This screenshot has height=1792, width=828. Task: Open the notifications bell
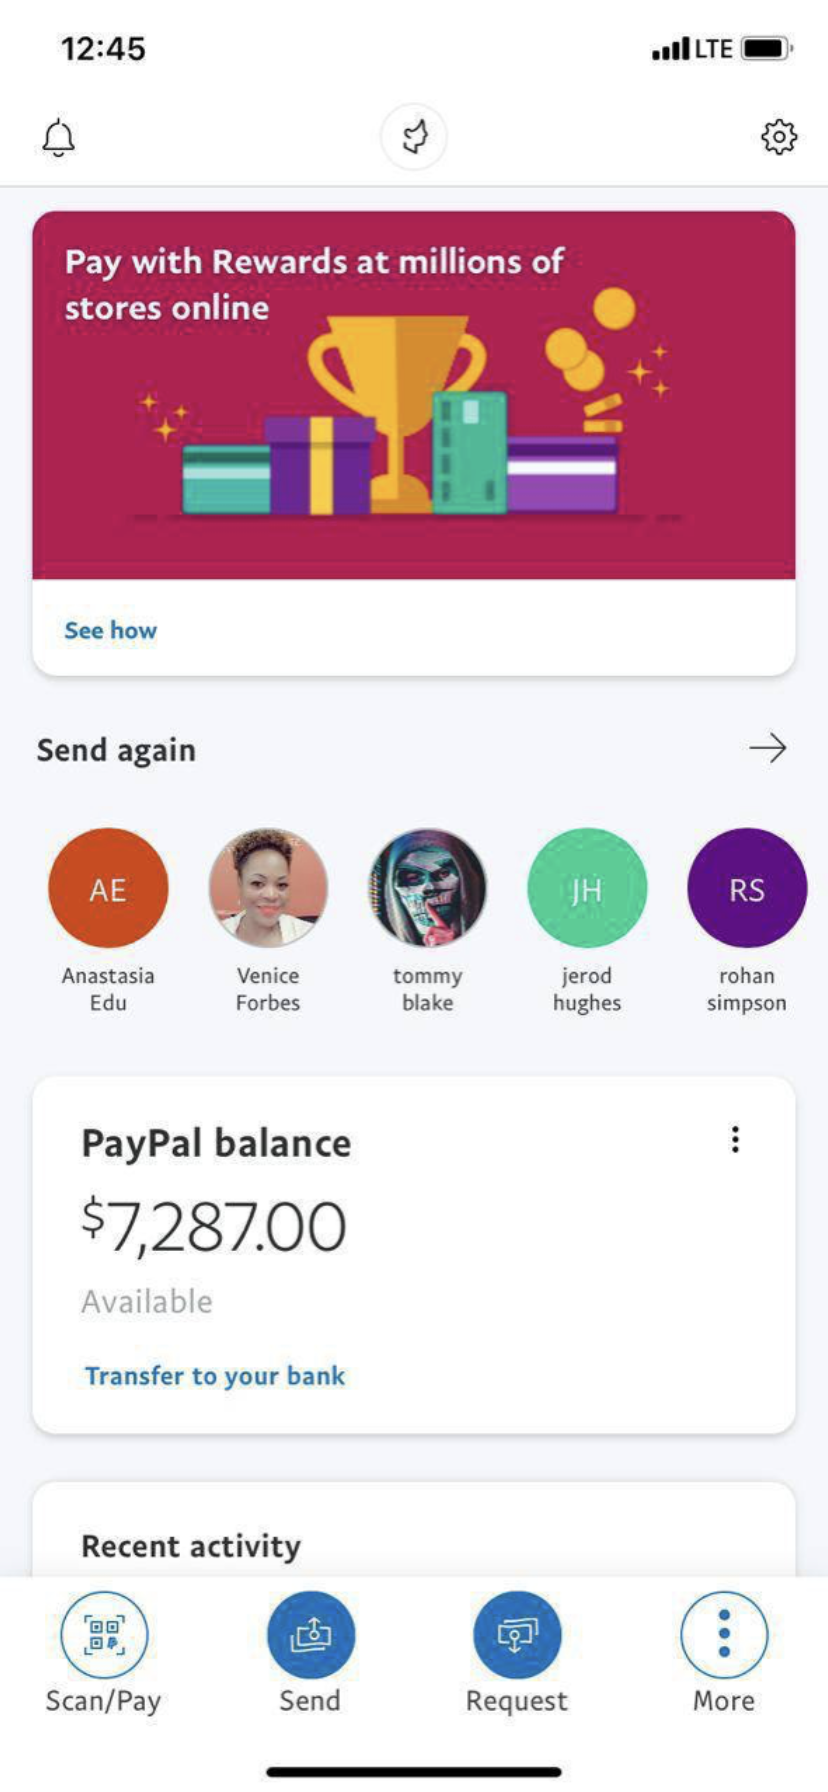(x=59, y=137)
